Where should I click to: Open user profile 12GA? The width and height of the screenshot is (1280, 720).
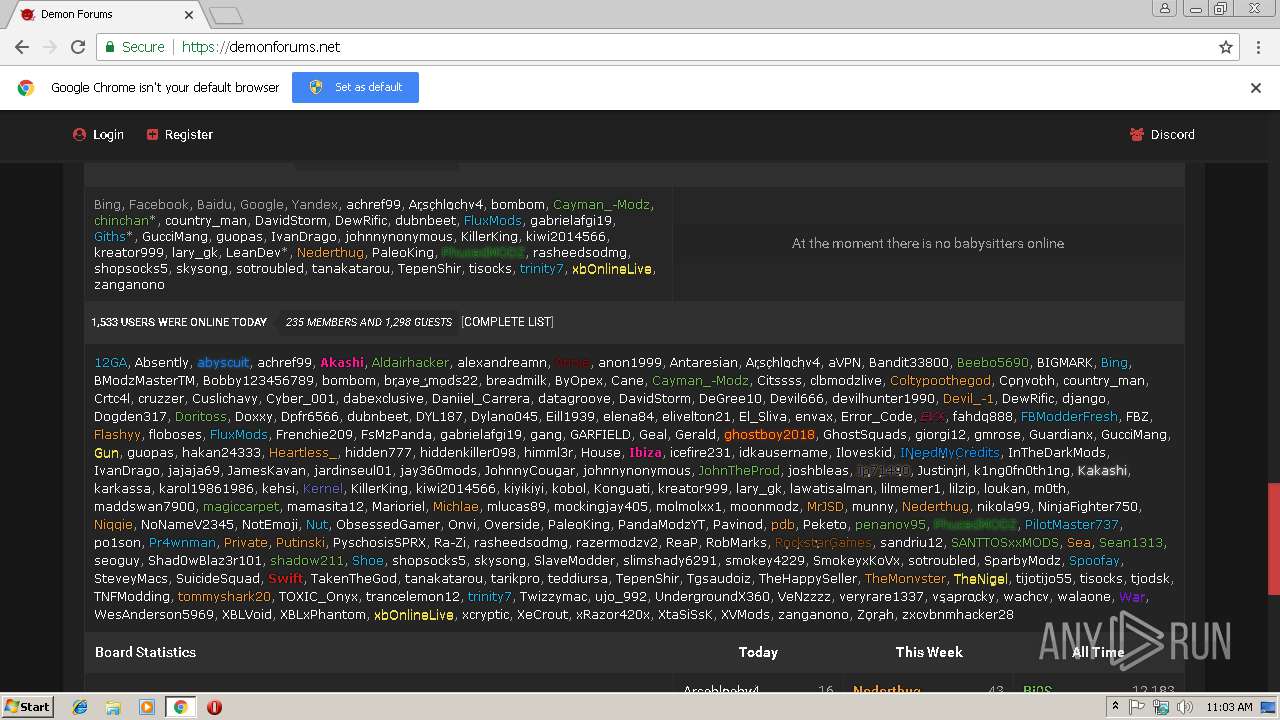click(x=111, y=363)
